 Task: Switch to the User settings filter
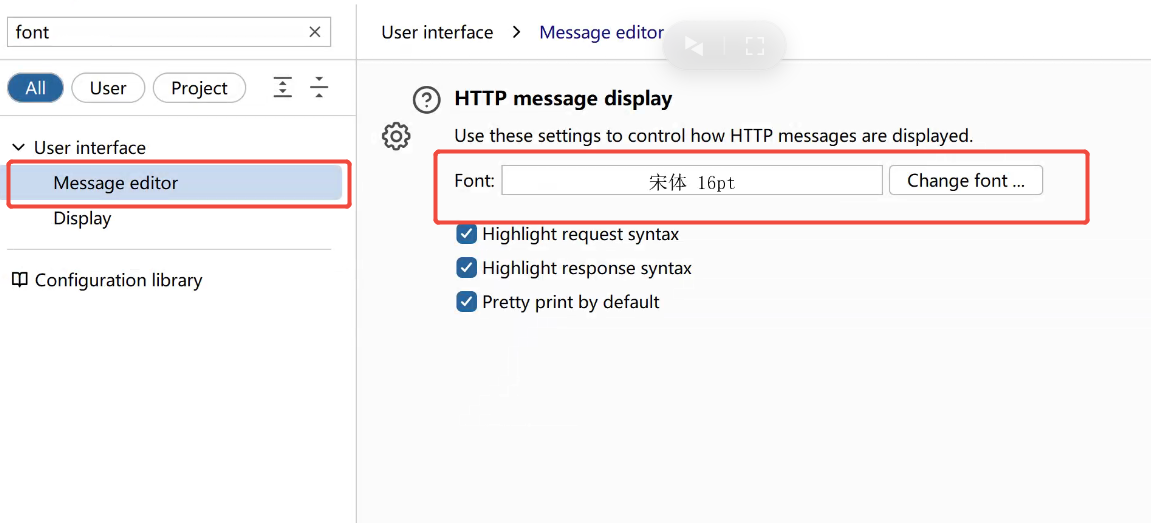(108, 88)
